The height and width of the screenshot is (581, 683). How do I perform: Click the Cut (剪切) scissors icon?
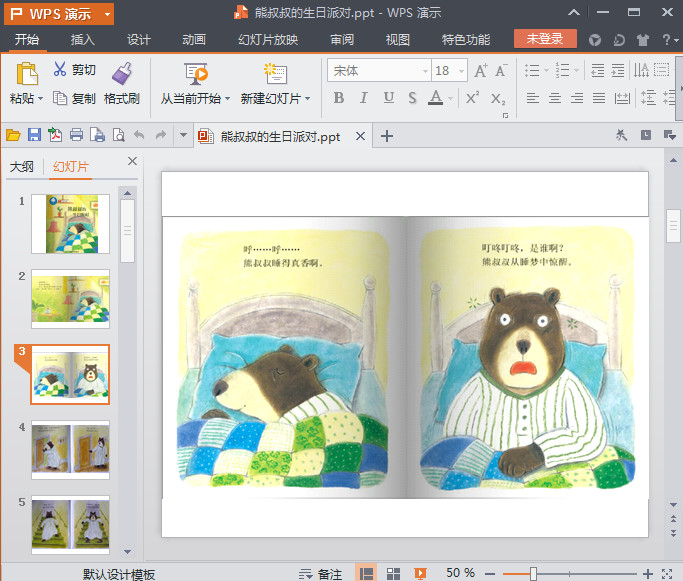pos(60,70)
